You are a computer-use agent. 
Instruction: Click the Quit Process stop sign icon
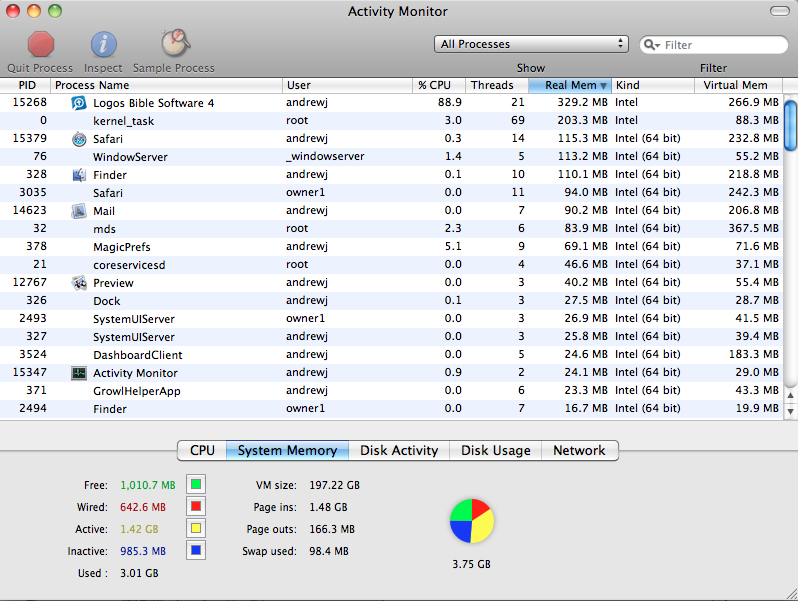[x=41, y=44]
